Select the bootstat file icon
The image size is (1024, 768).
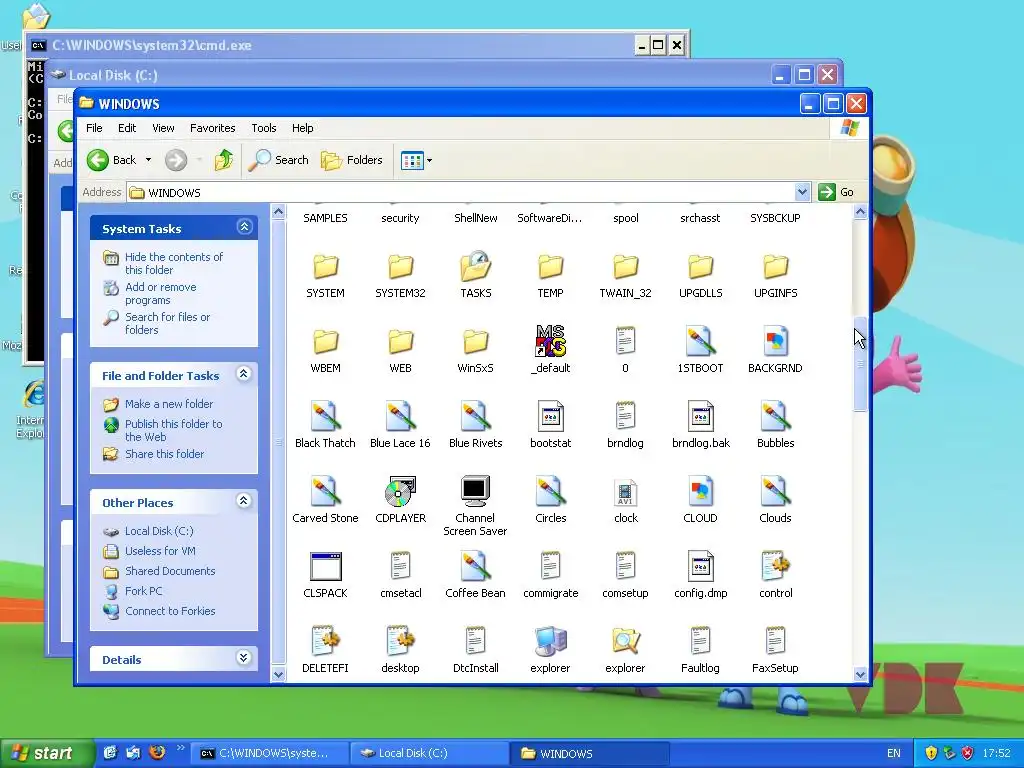[551, 417]
